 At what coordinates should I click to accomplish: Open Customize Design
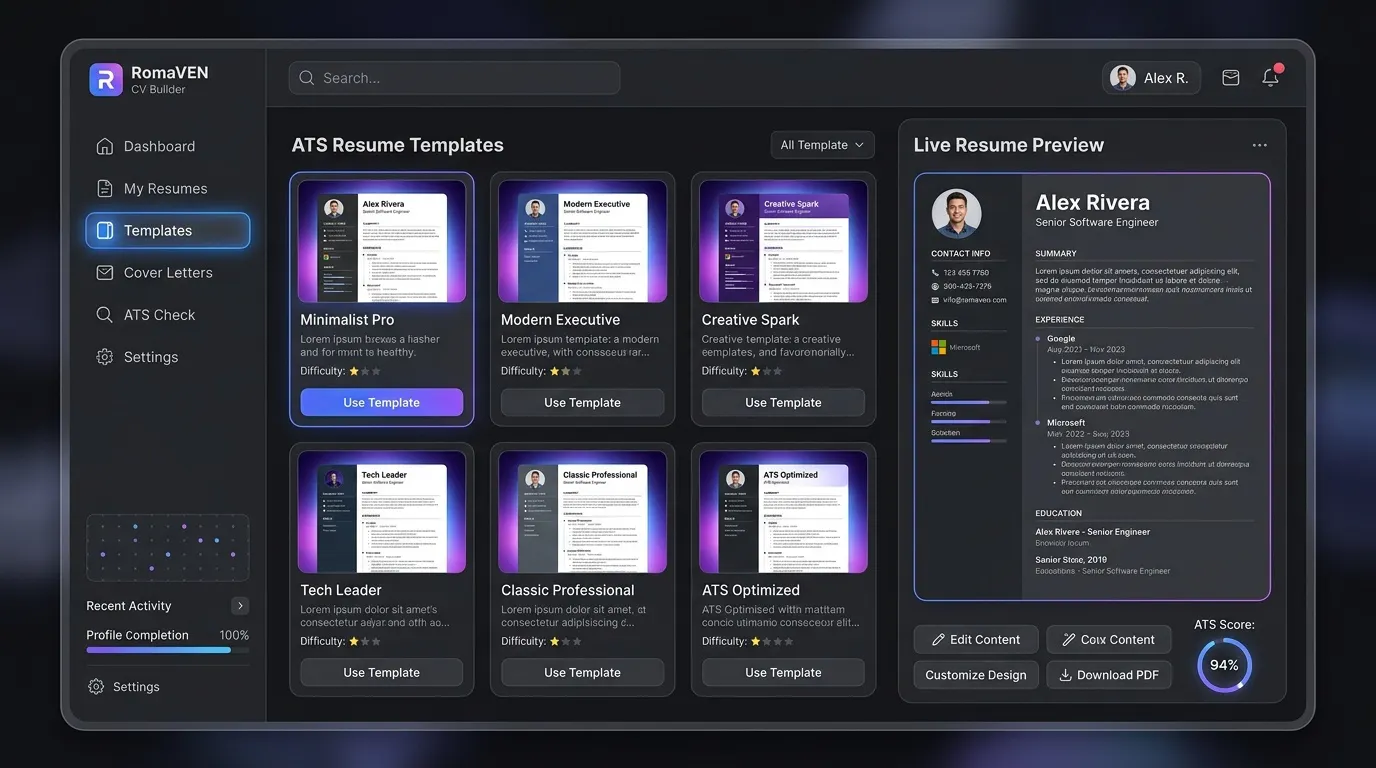point(976,675)
